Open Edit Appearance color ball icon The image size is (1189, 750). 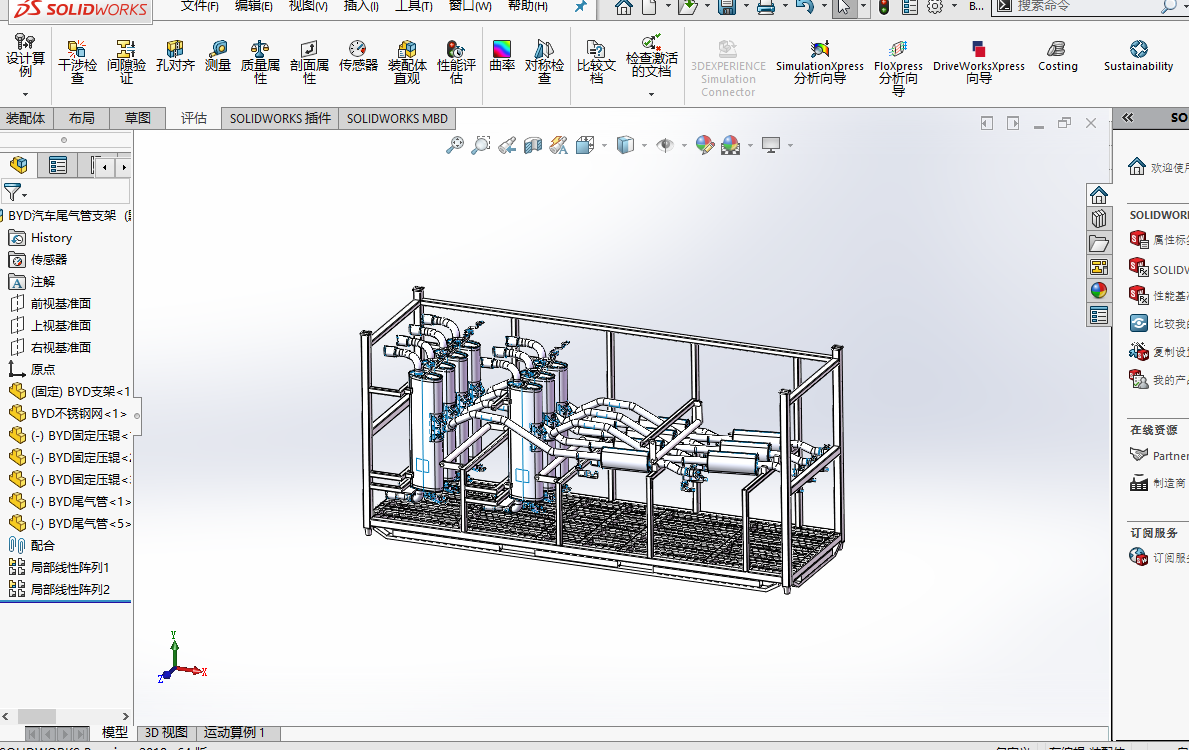point(704,145)
